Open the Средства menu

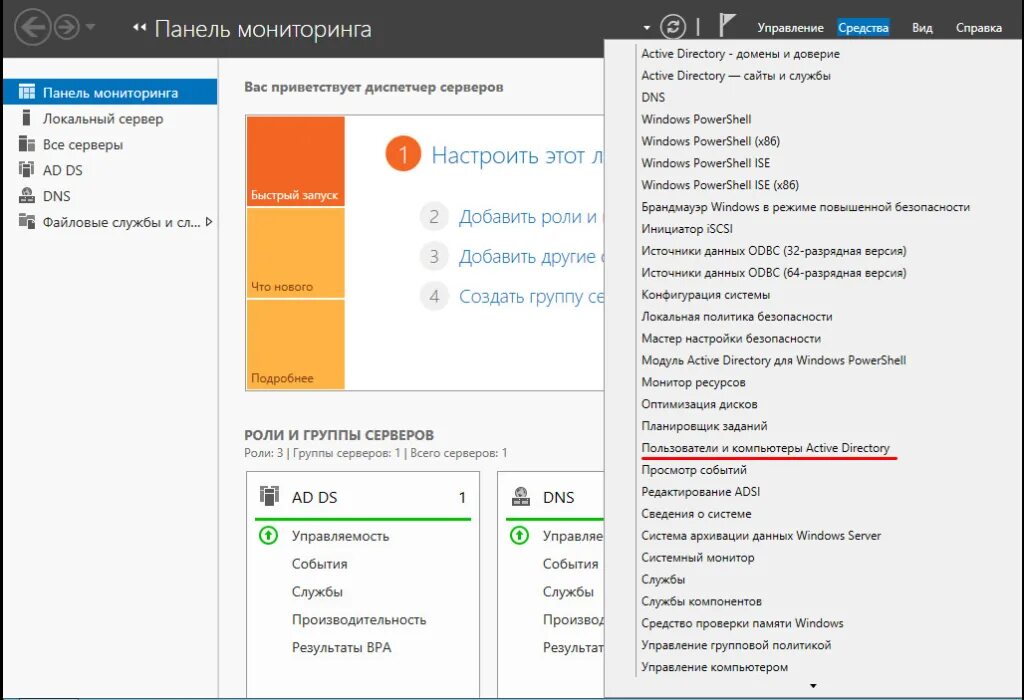(863, 27)
